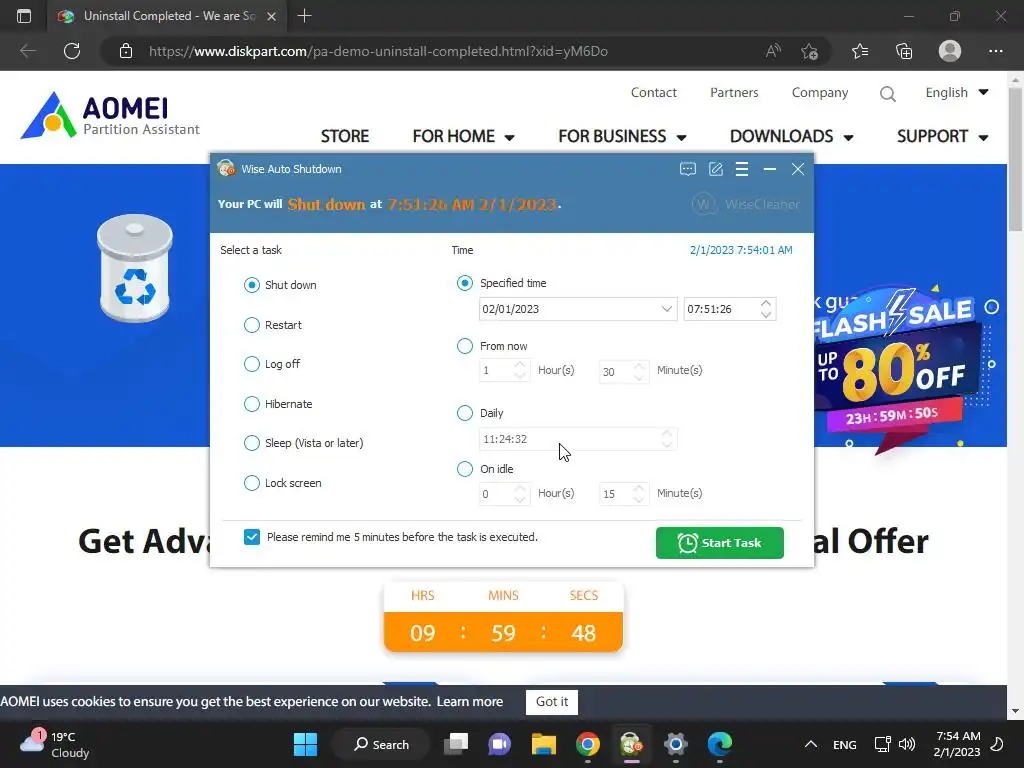
Task: Add this page to favorites star icon
Action: [x=809, y=51]
